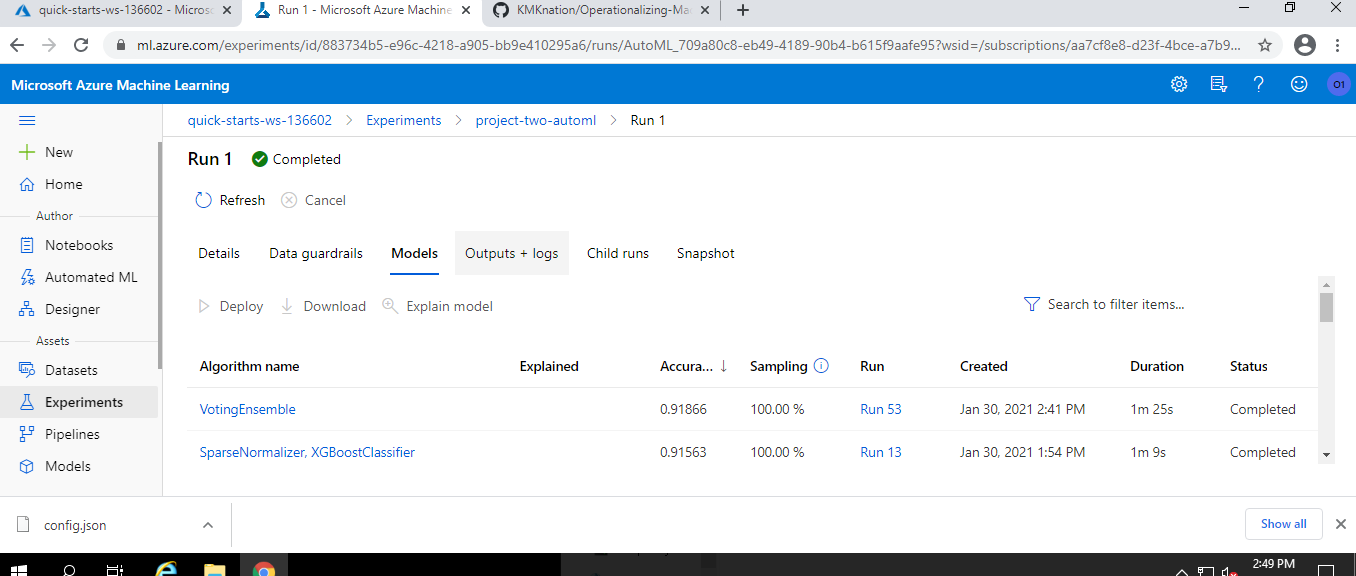This screenshot has height=576, width=1356.
Task: Open the Run 13 link
Action: (x=881, y=452)
